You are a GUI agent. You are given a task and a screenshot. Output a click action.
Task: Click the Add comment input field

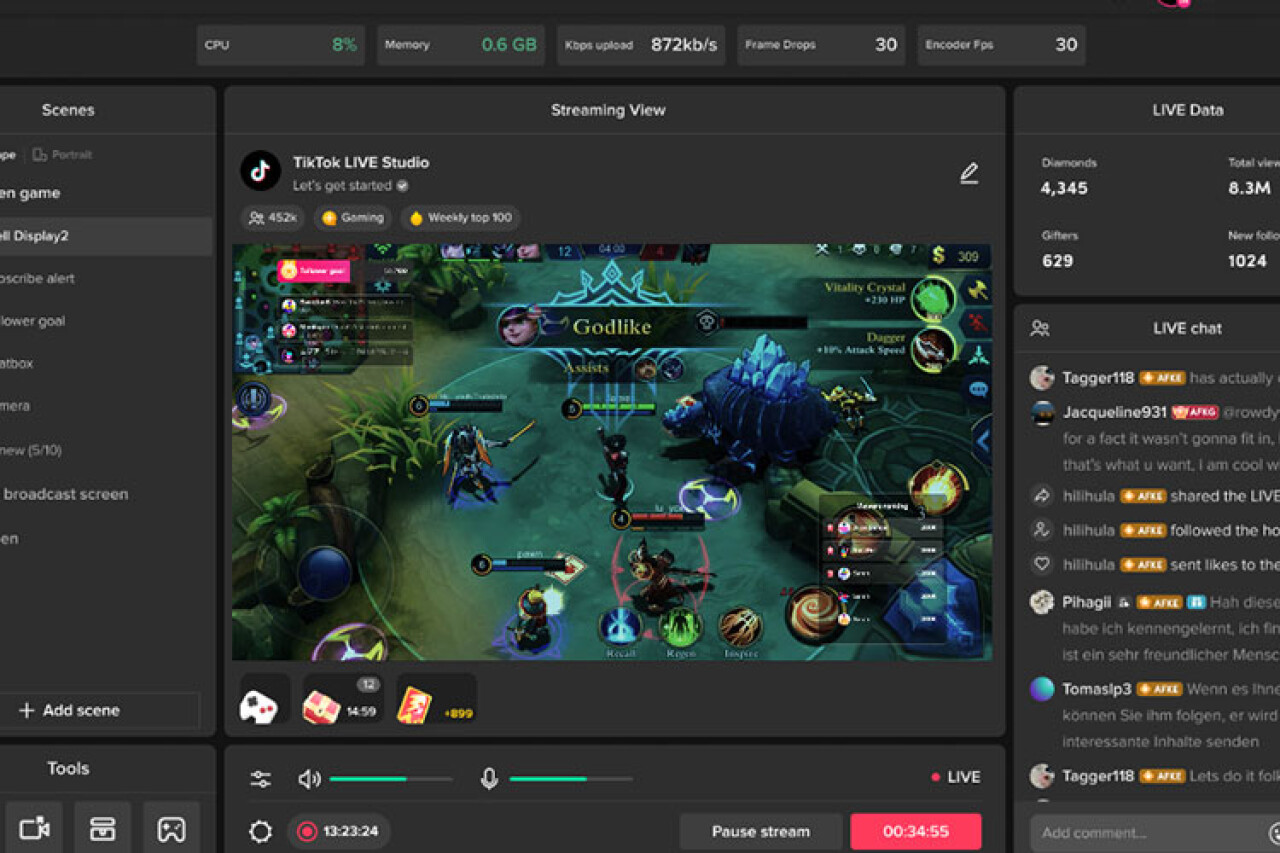coord(1145,833)
